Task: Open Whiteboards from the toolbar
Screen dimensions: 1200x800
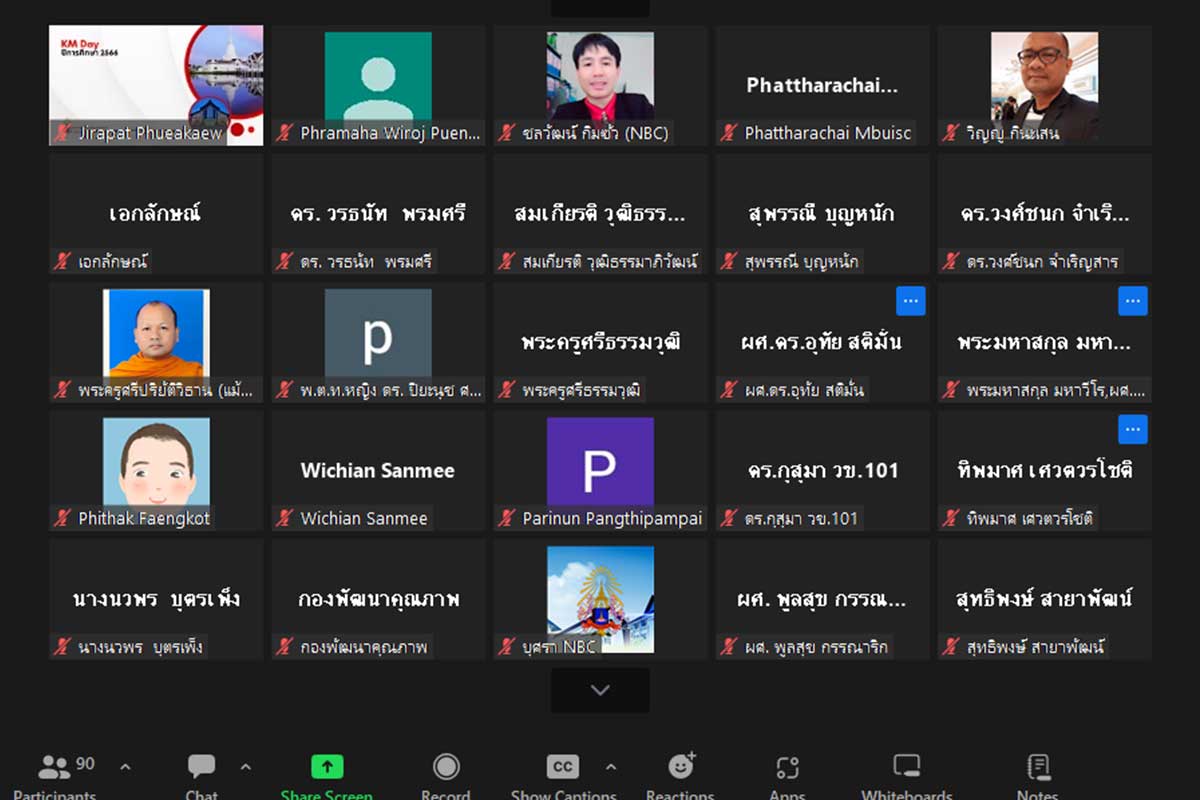Action: [906, 768]
